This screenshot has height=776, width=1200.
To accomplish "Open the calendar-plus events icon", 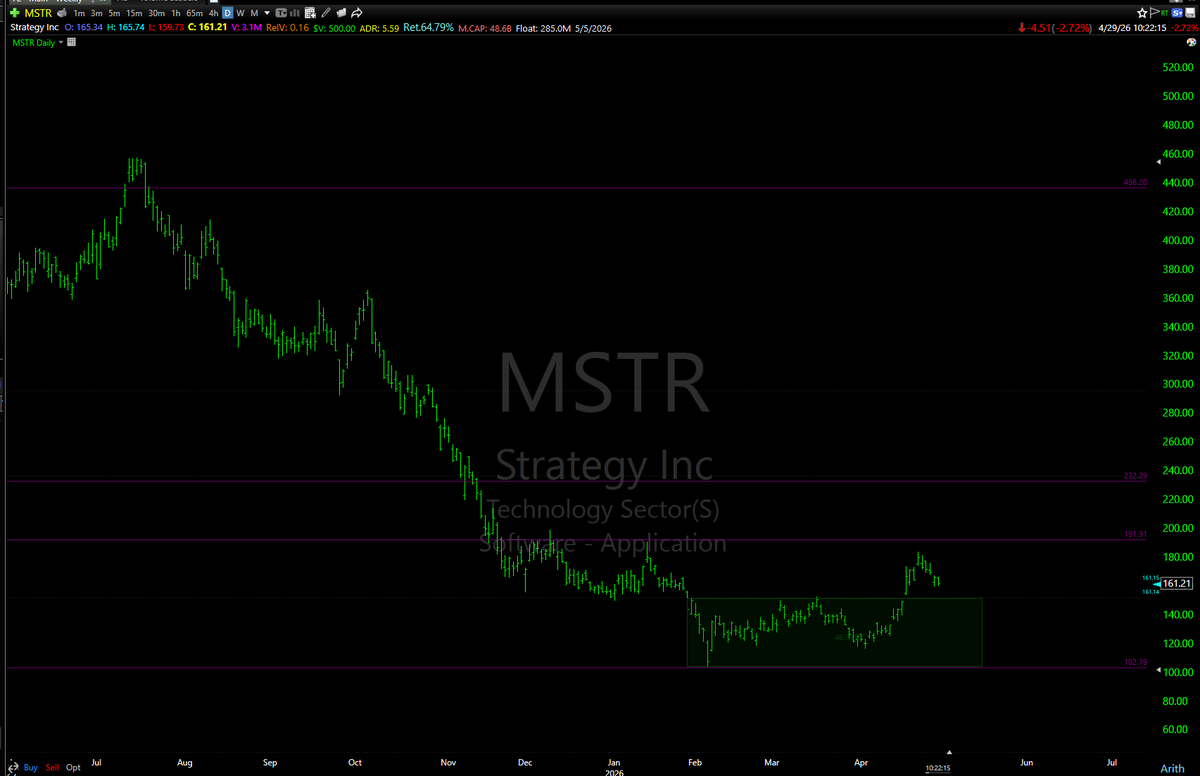I will [x=310, y=13].
